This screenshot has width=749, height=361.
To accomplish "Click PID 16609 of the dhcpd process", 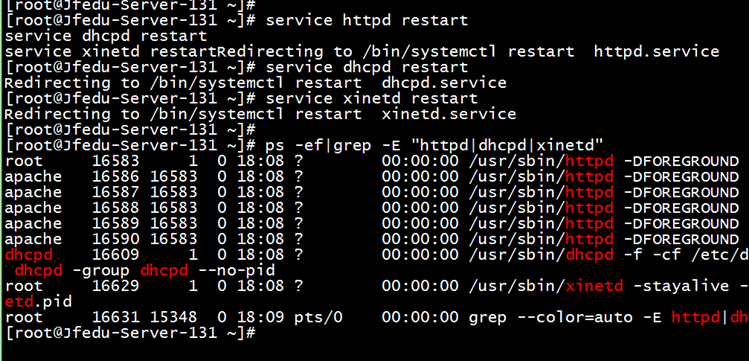I will pos(116,255).
